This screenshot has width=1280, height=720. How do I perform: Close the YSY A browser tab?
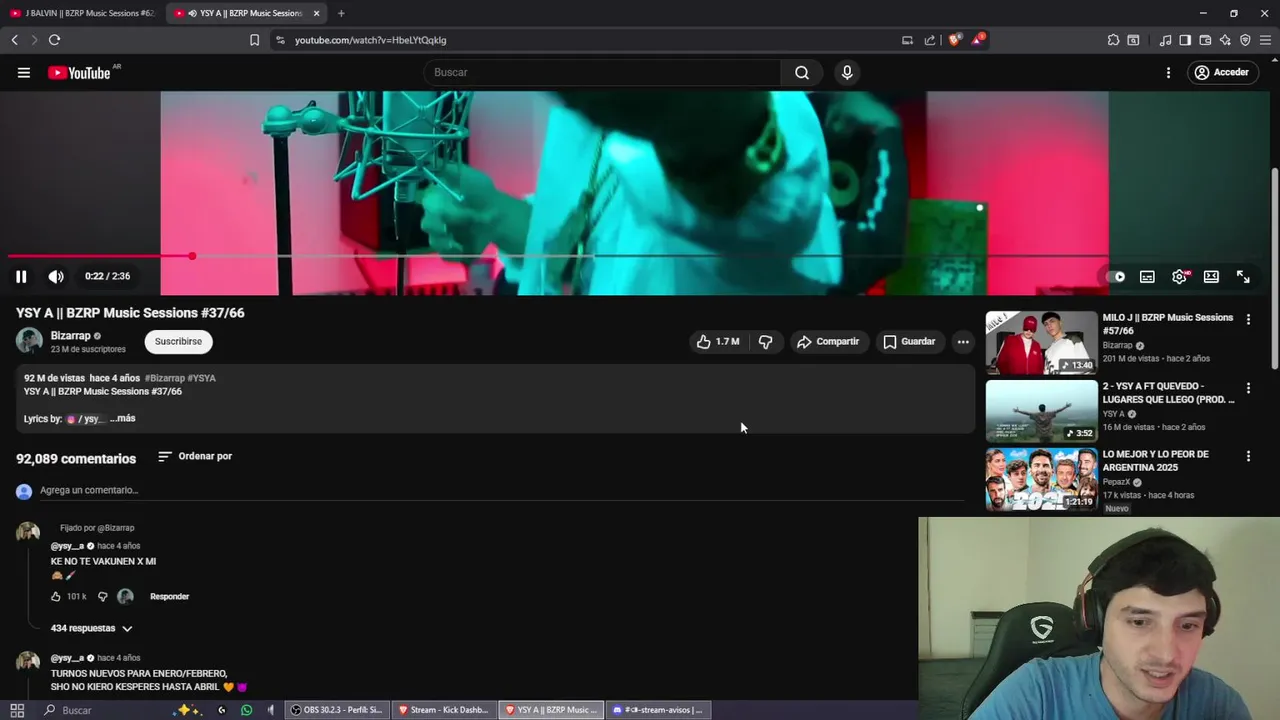[x=316, y=13]
